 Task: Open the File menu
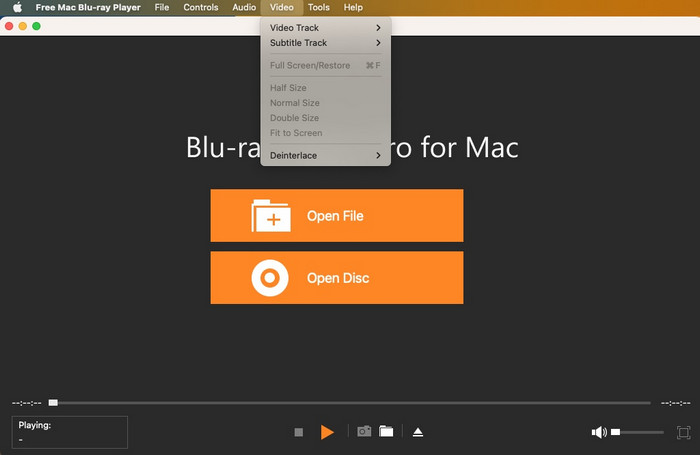(162, 7)
